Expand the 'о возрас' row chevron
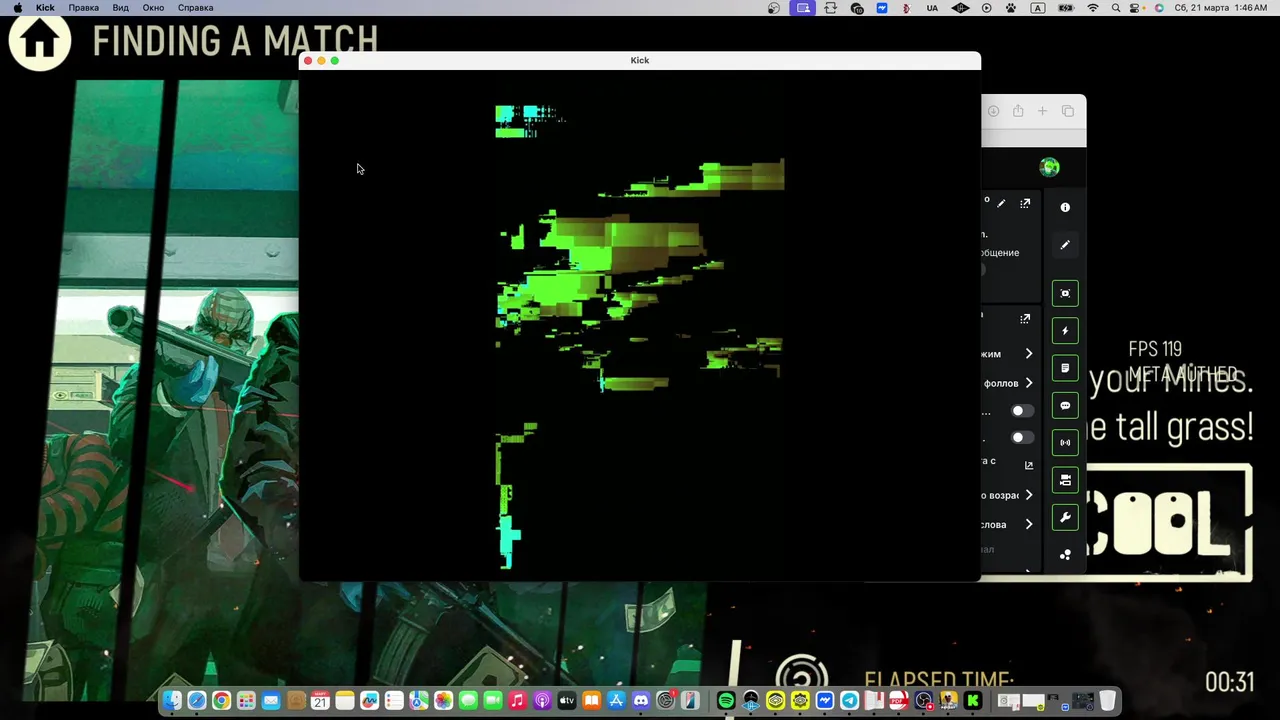 click(x=1028, y=495)
